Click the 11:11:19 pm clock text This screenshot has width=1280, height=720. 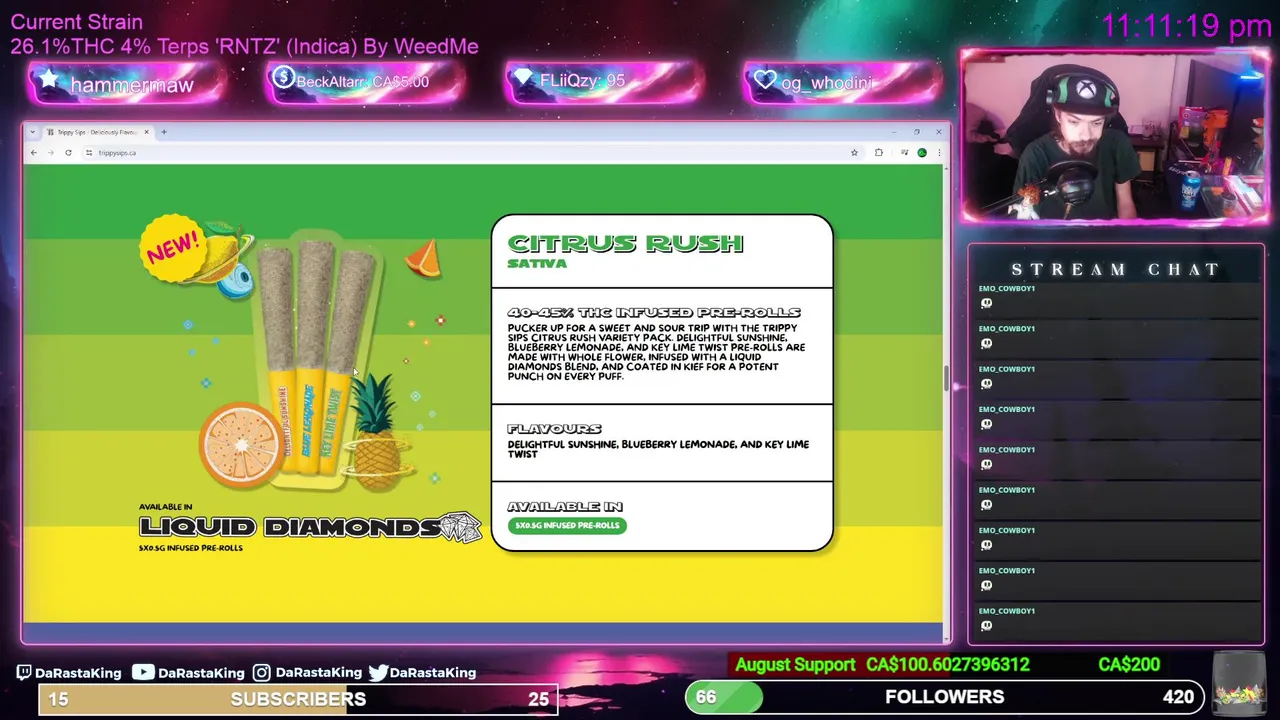tap(1186, 26)
